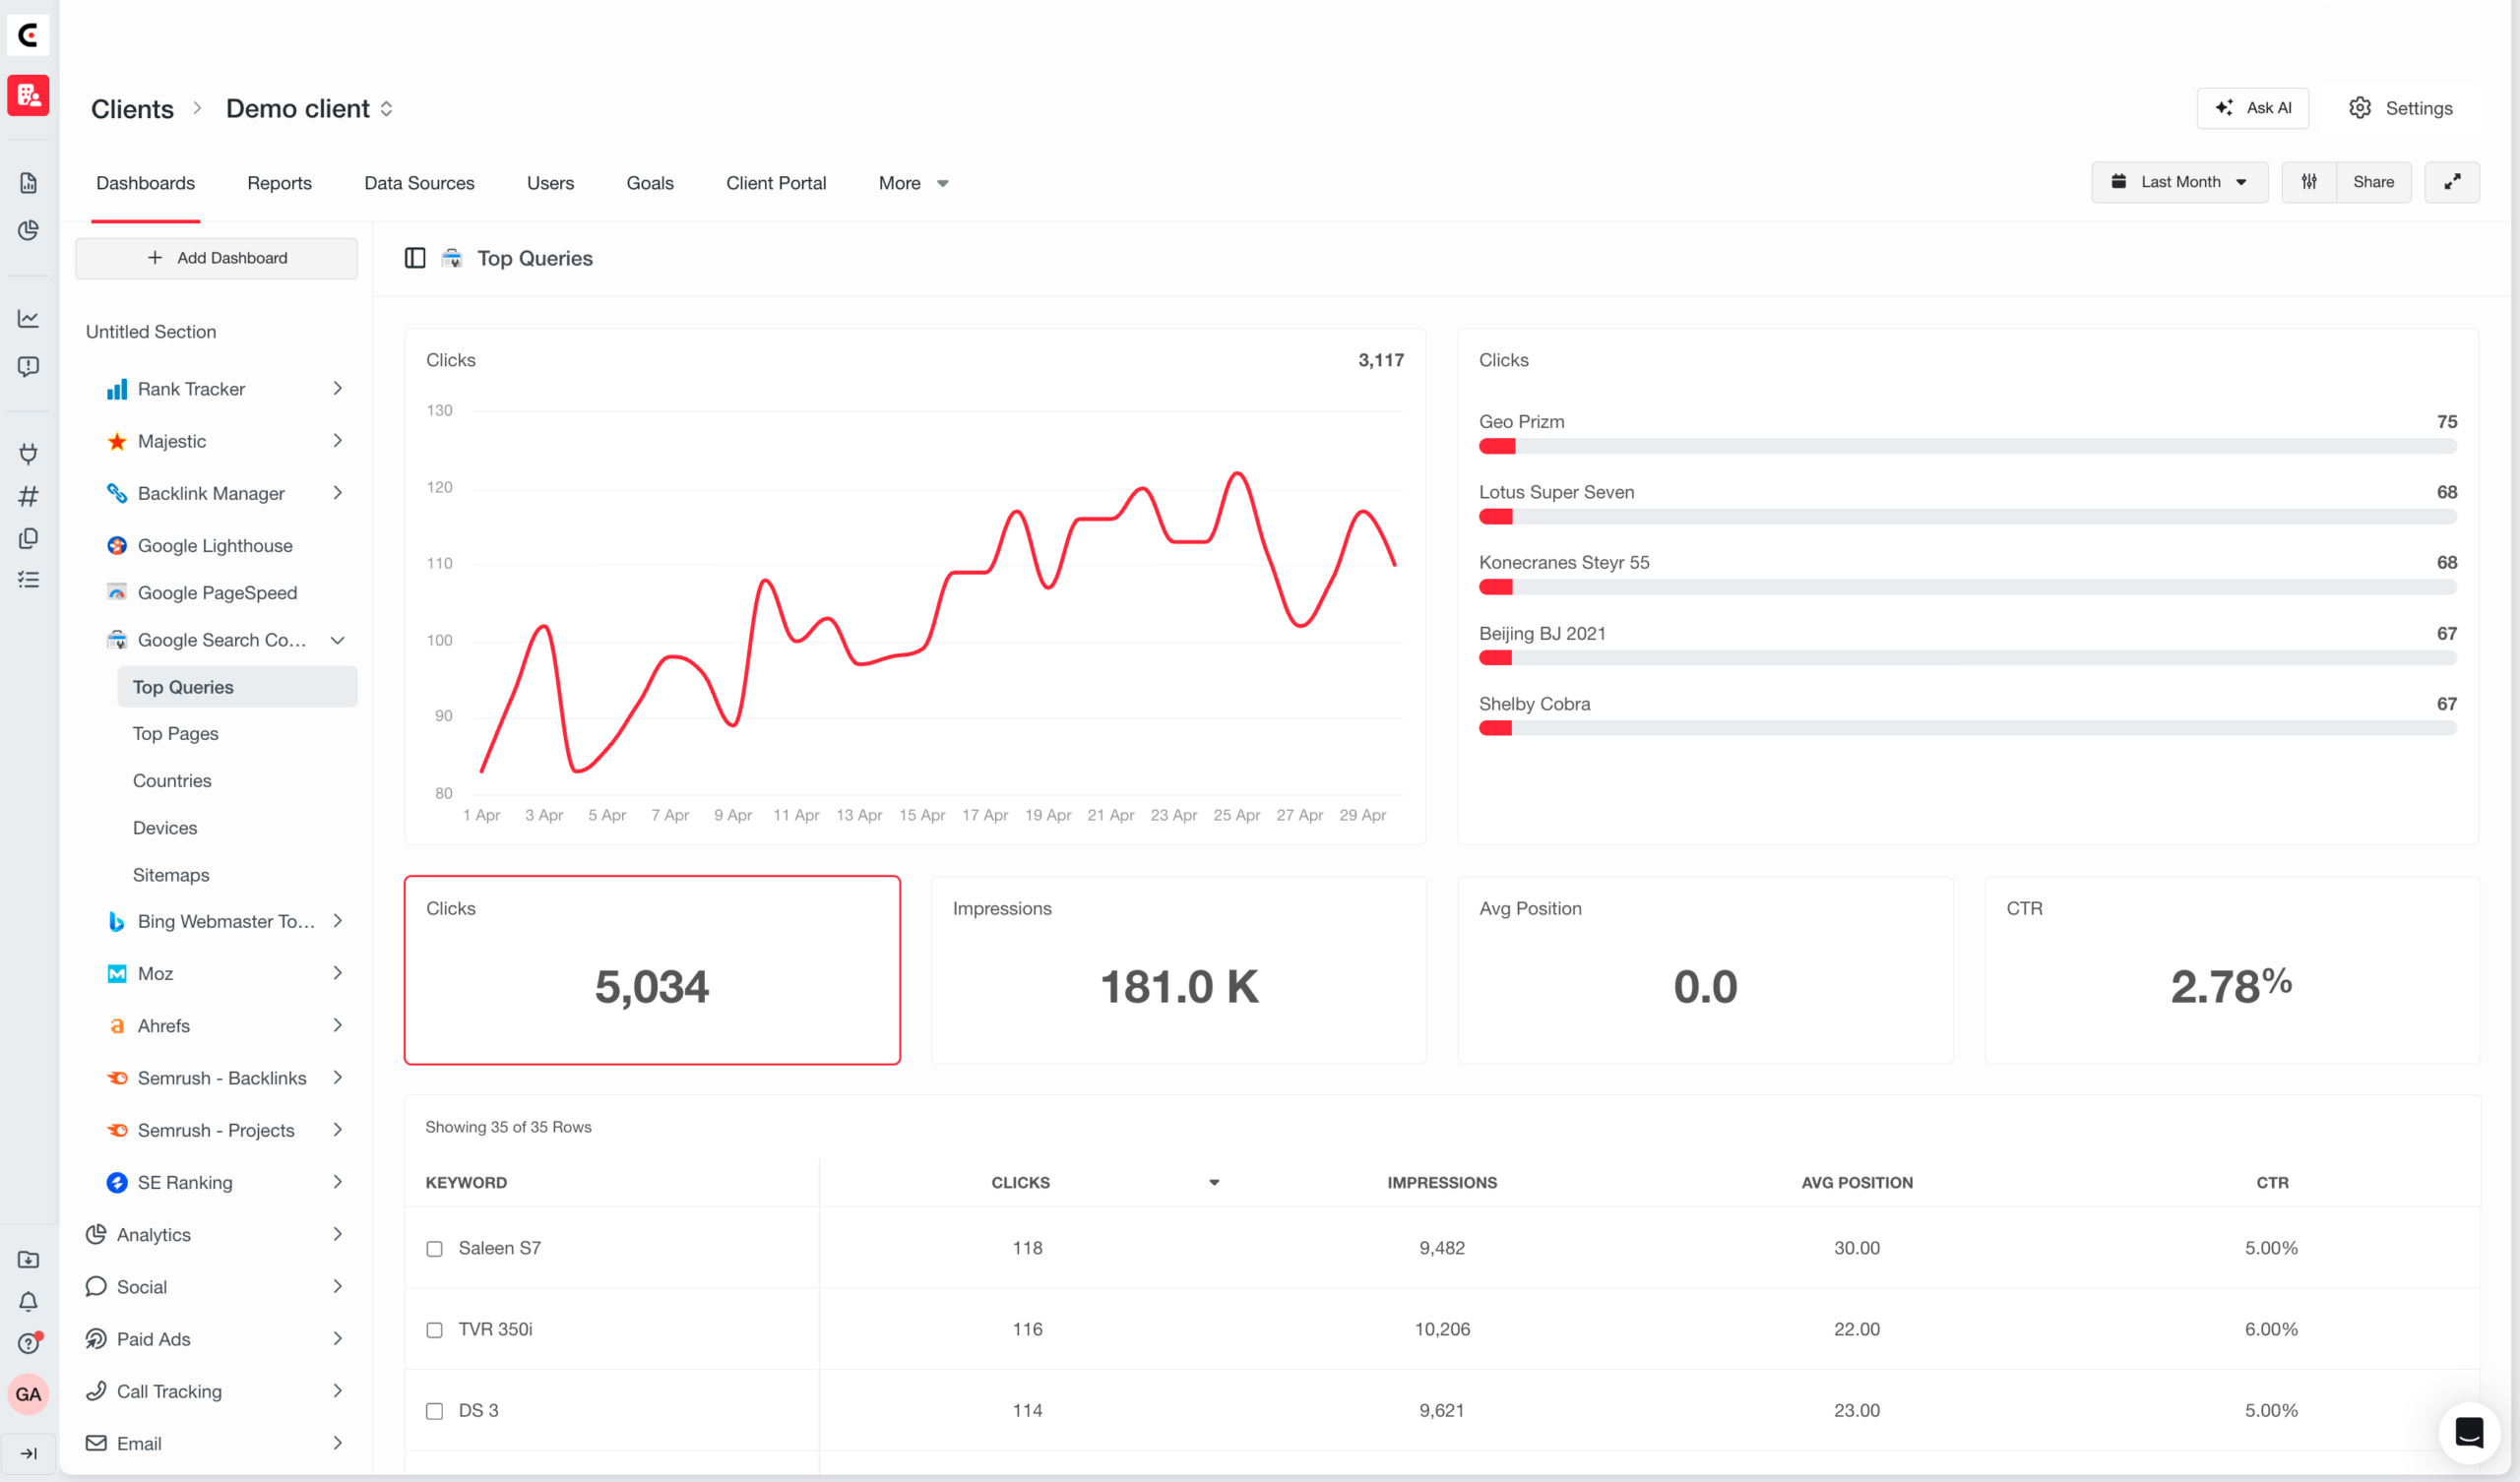Click the Add Dashboard button
This screenshot has width=2520, height=1482.
click(216, 258)
